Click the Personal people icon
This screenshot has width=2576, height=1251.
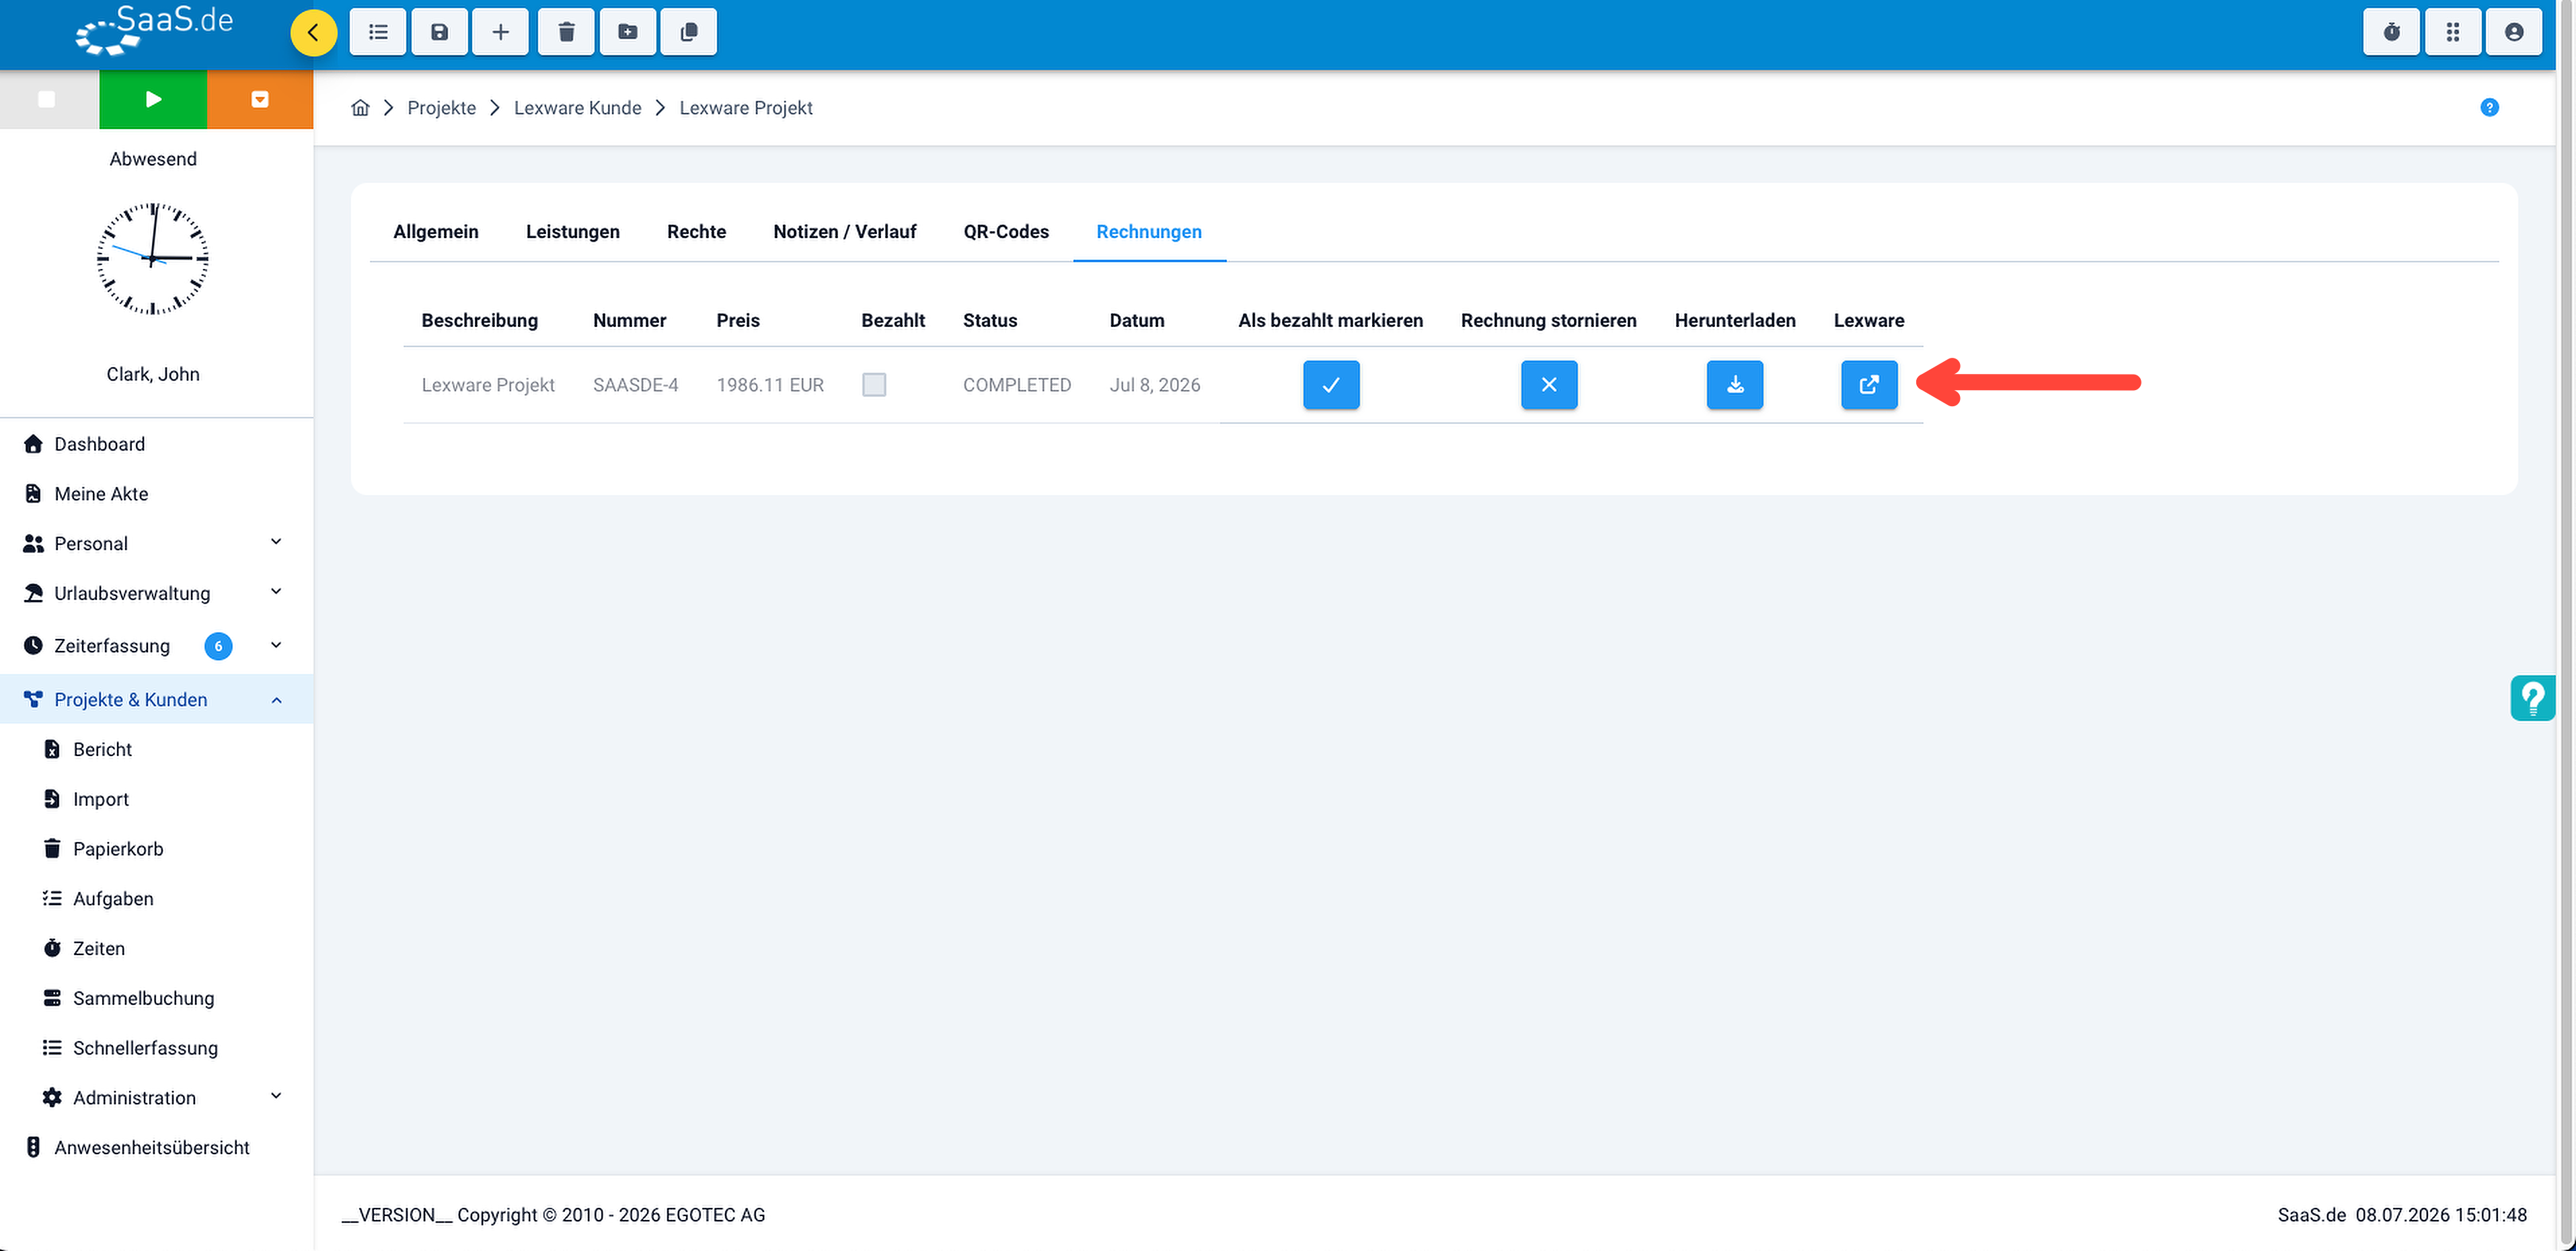(x=33, y=543)
